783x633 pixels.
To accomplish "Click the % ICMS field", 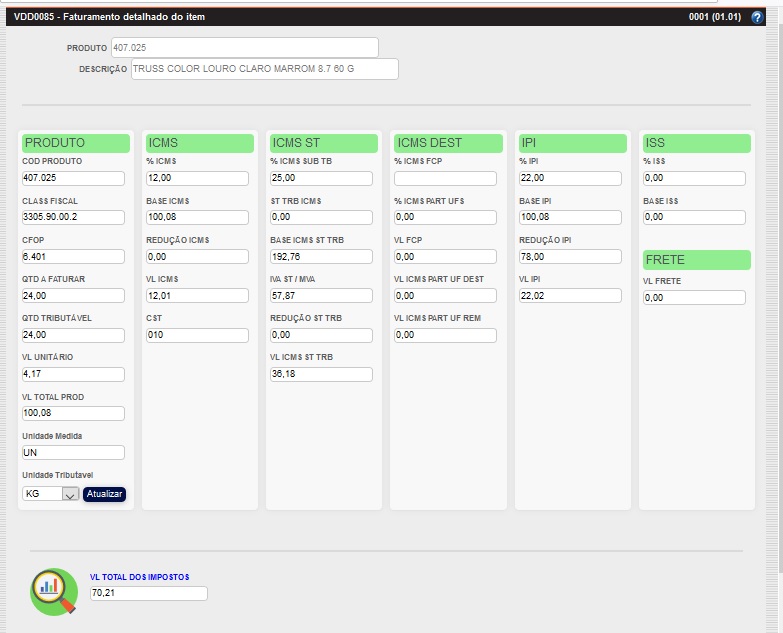I will click(x=197, y=178).
